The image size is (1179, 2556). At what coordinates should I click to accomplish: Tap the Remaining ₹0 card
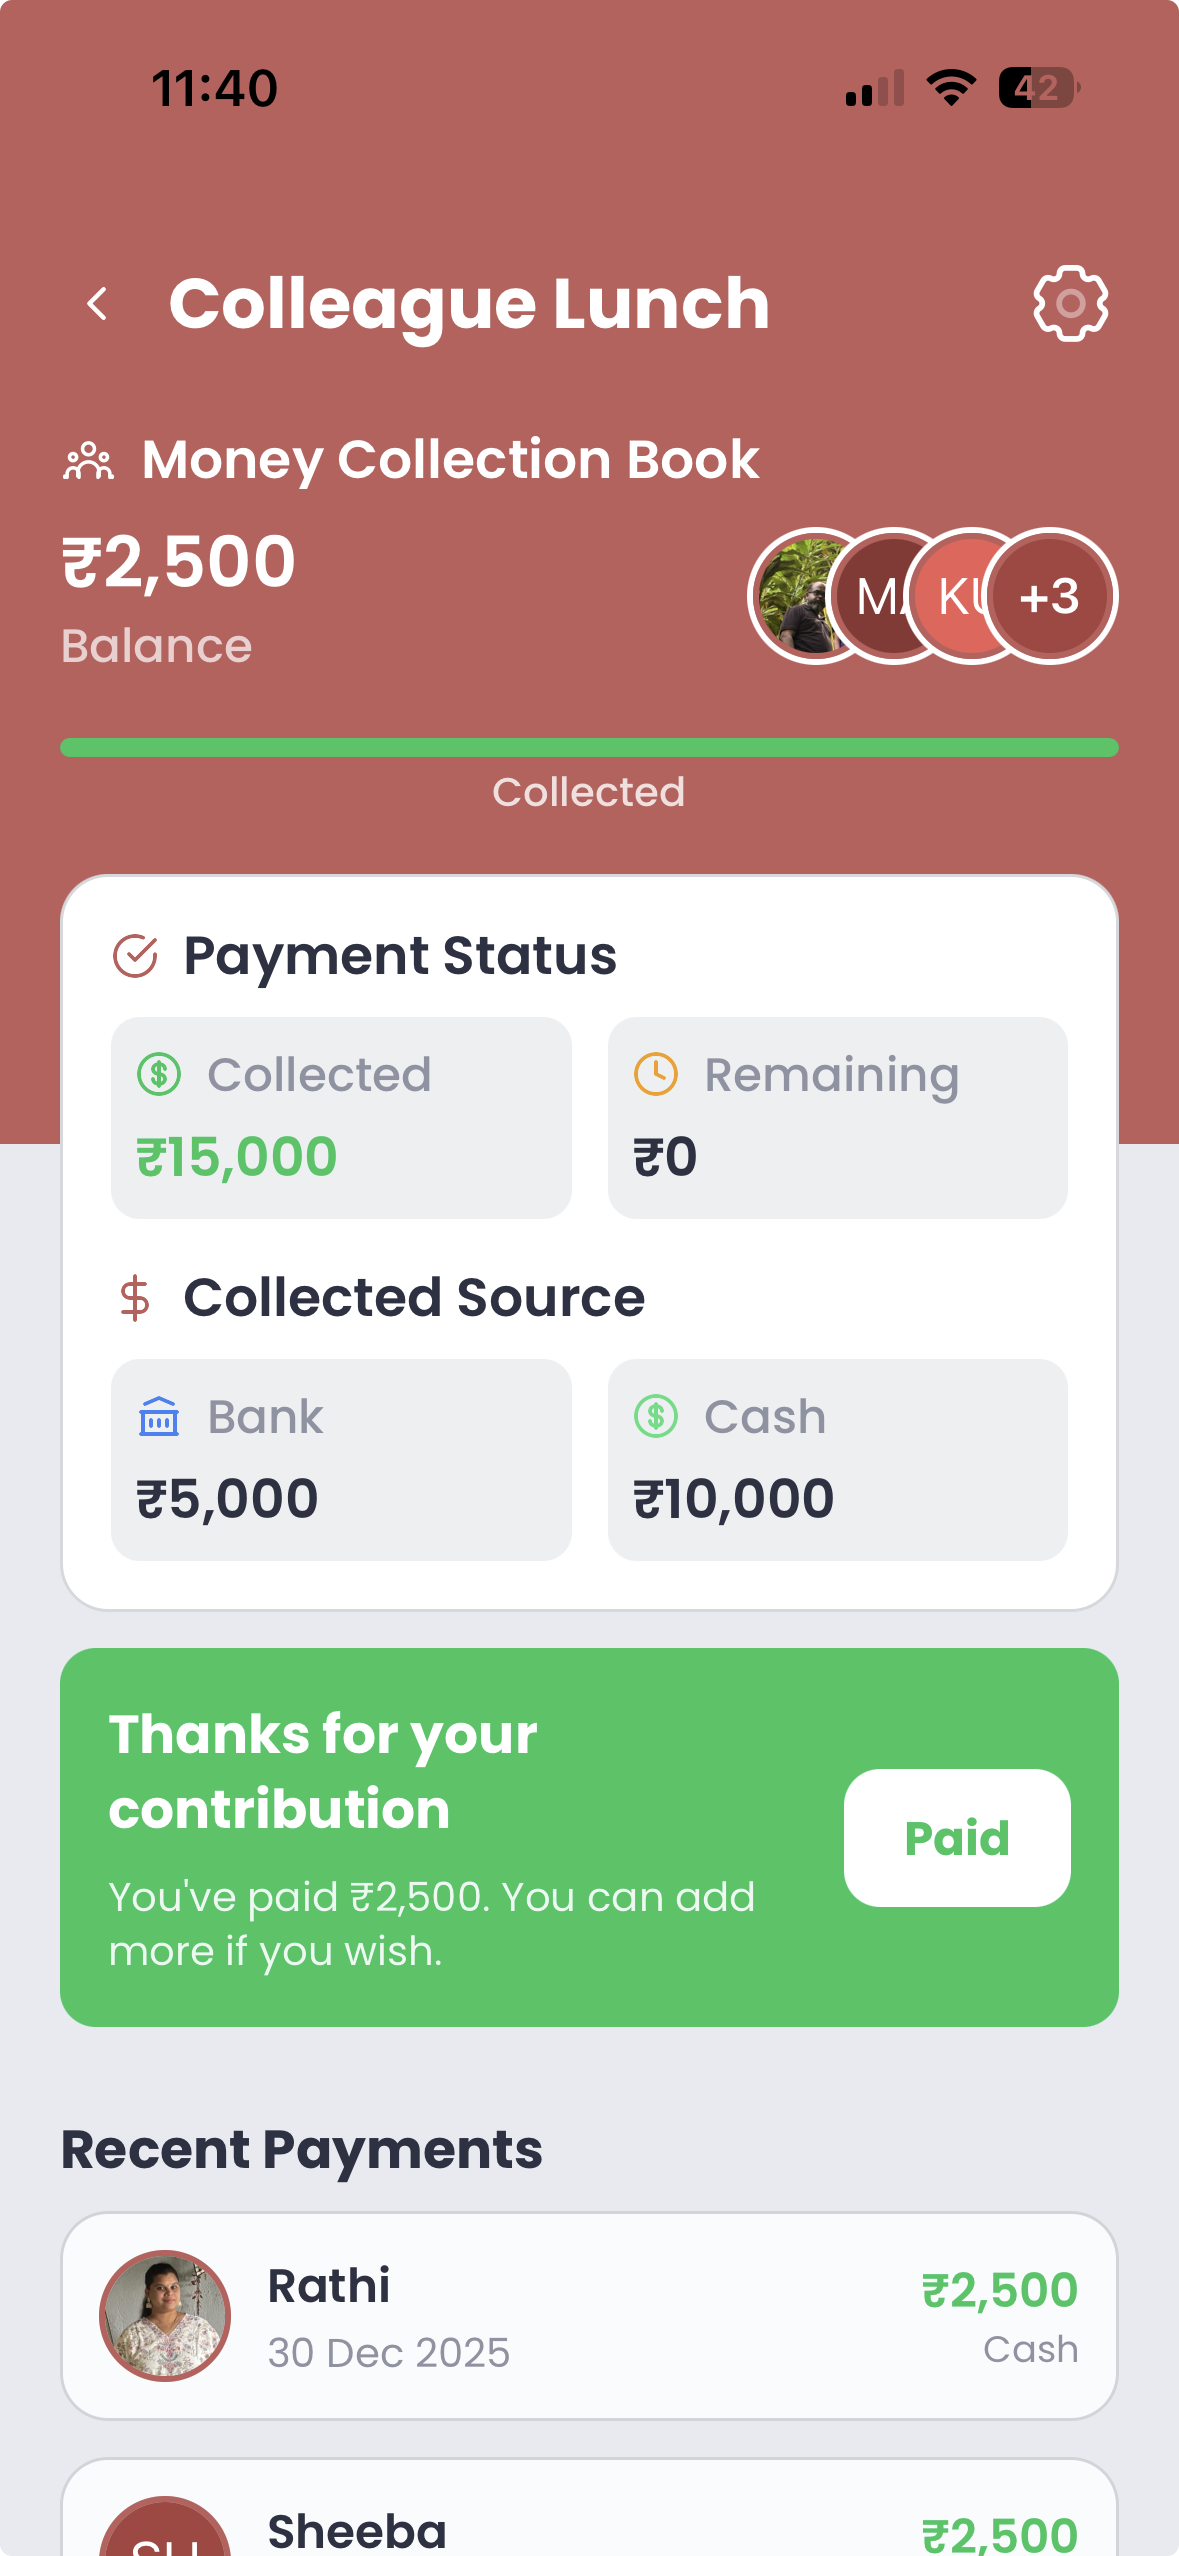(x=837, y=1118)
